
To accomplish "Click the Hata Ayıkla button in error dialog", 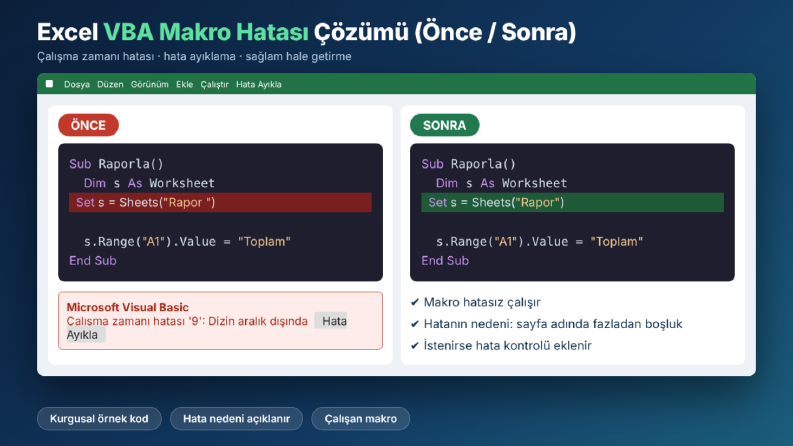I will [x=331, y=321].
